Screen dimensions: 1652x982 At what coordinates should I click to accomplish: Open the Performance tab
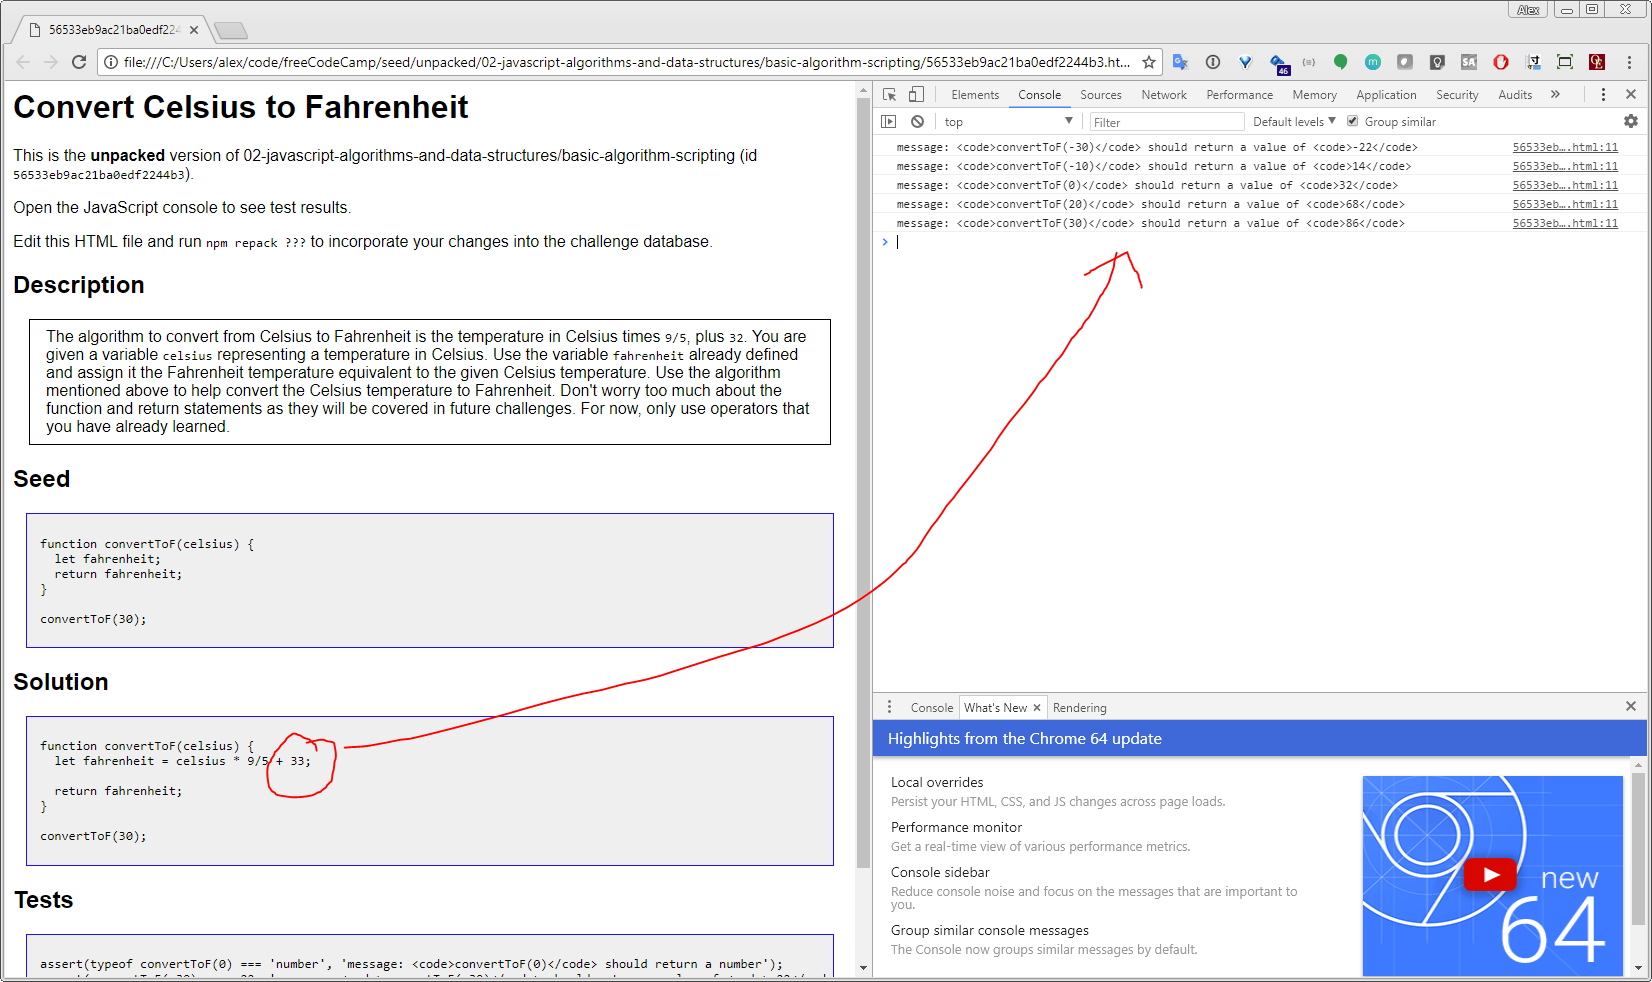point(1239,94)
